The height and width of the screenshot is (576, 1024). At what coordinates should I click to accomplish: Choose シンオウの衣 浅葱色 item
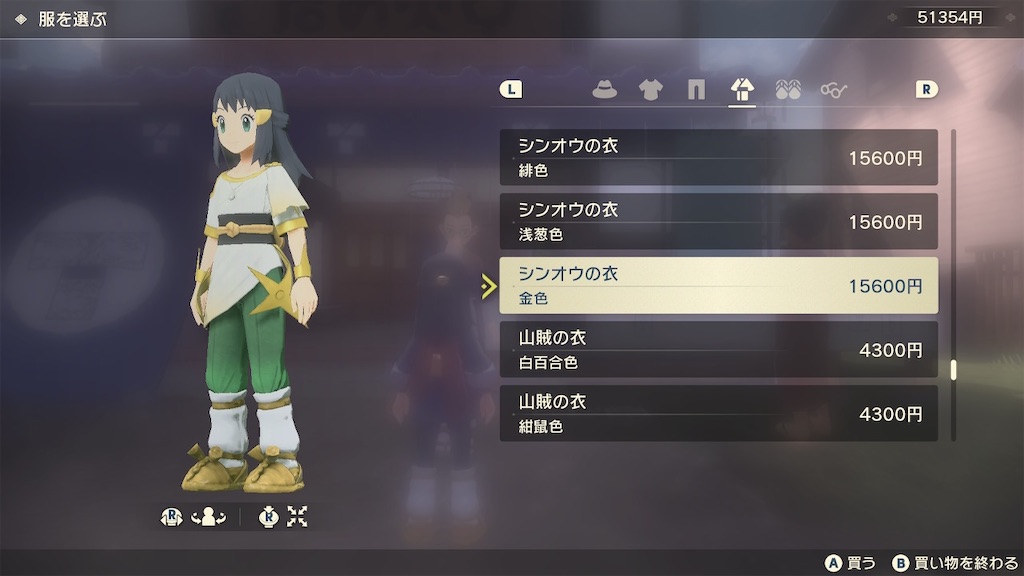[x=718, y=221]
